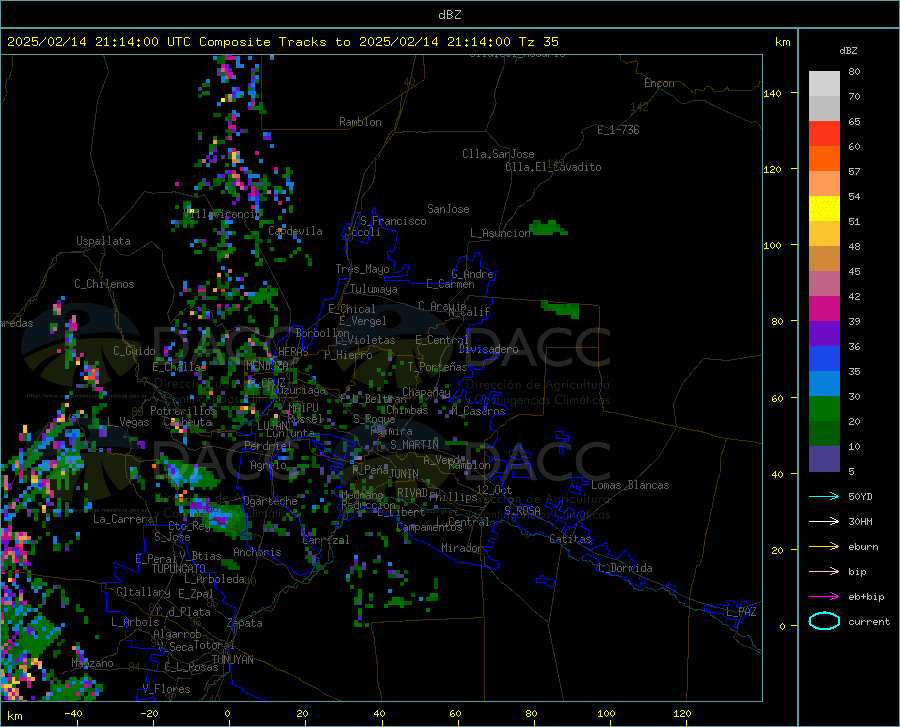Select the light gray 70-80 dBZ legend swatch
The height and width of the screenshot is (727, 900).
coord(824,84)
